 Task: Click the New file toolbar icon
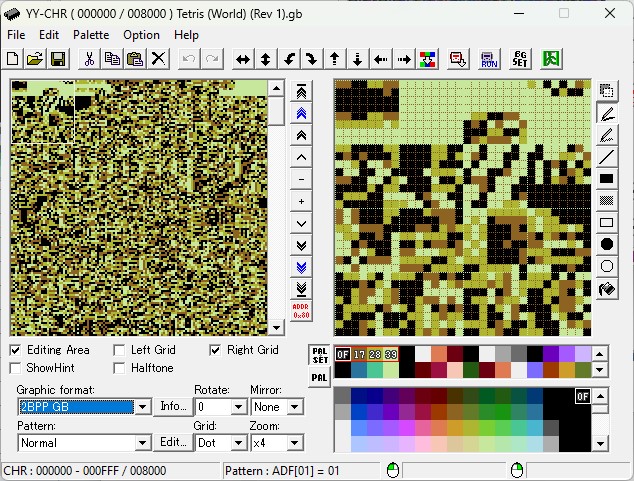tap(13, 59)
